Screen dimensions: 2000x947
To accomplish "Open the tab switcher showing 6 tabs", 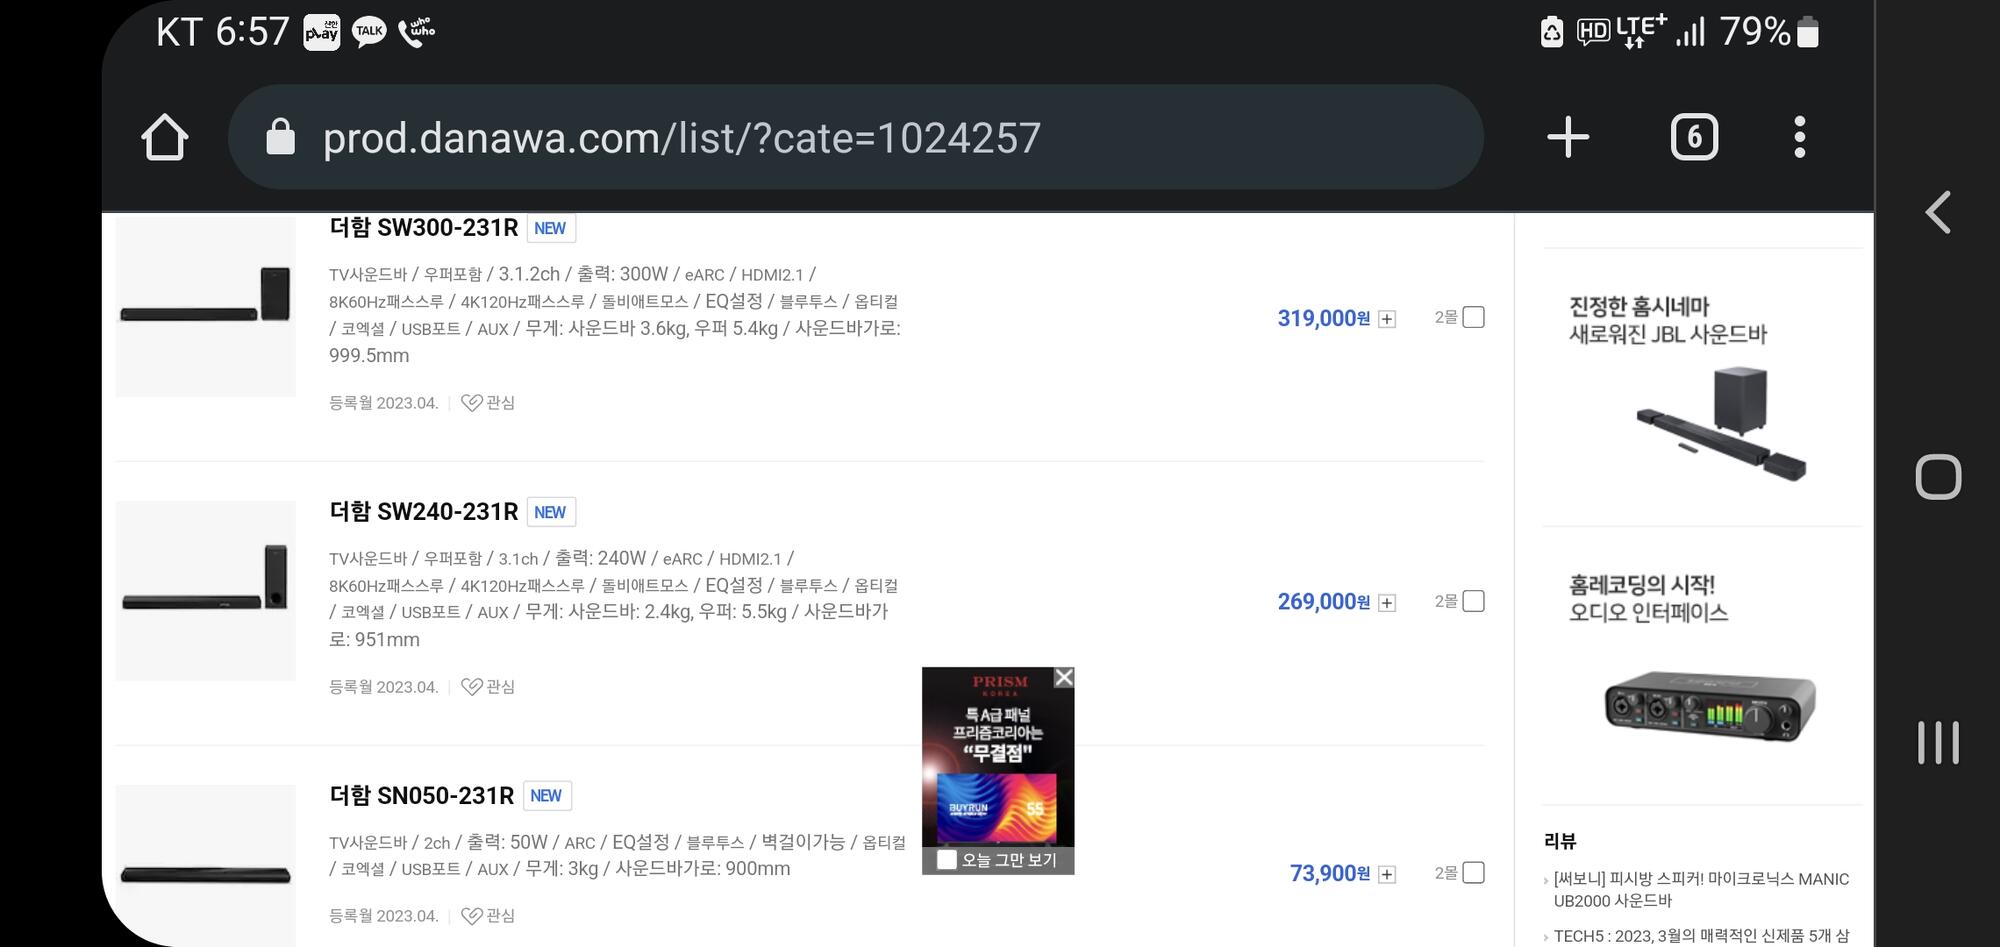I will point(1694,137).
